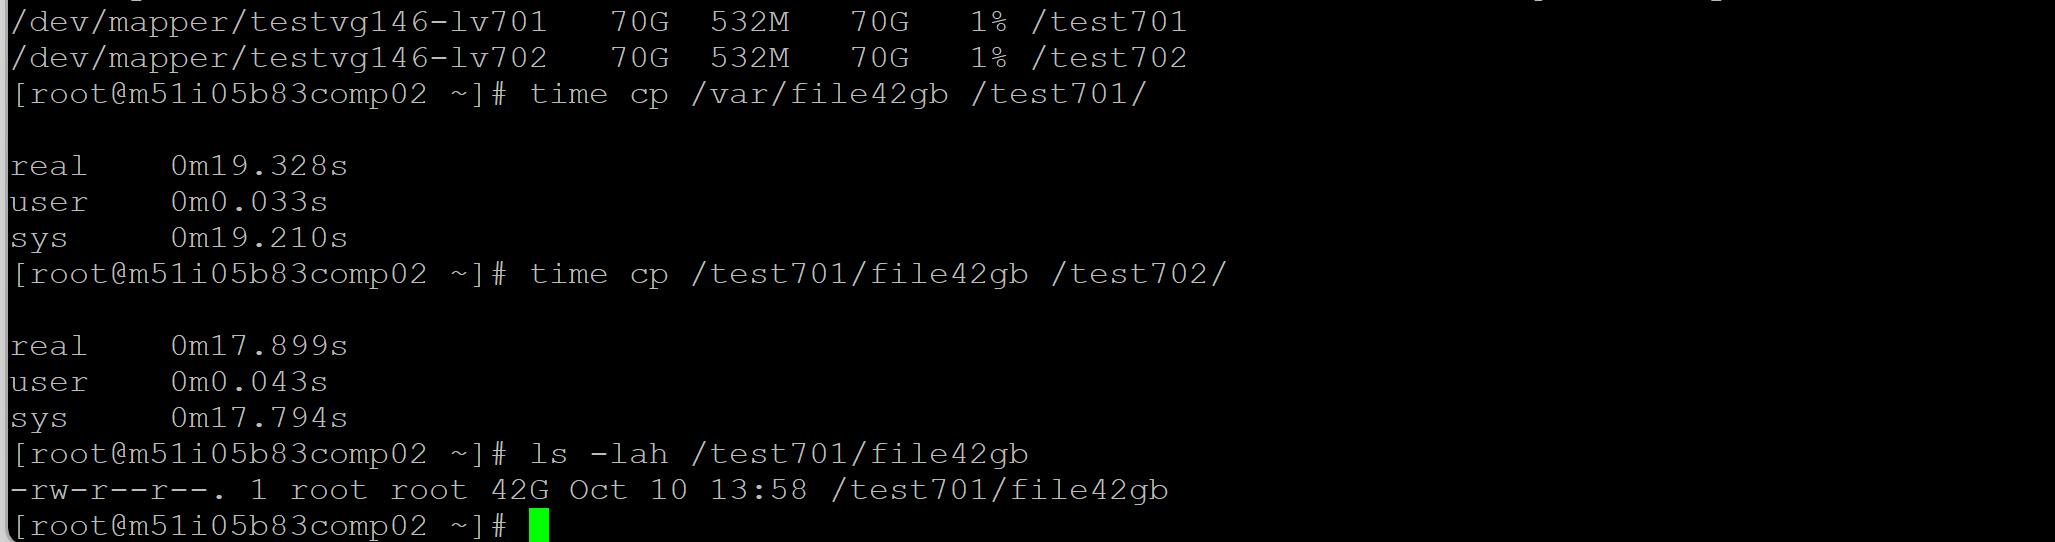Click the /var/file42gb source path in command
Viewport: 2055px width, 542px height.
[x=819, y=94]
